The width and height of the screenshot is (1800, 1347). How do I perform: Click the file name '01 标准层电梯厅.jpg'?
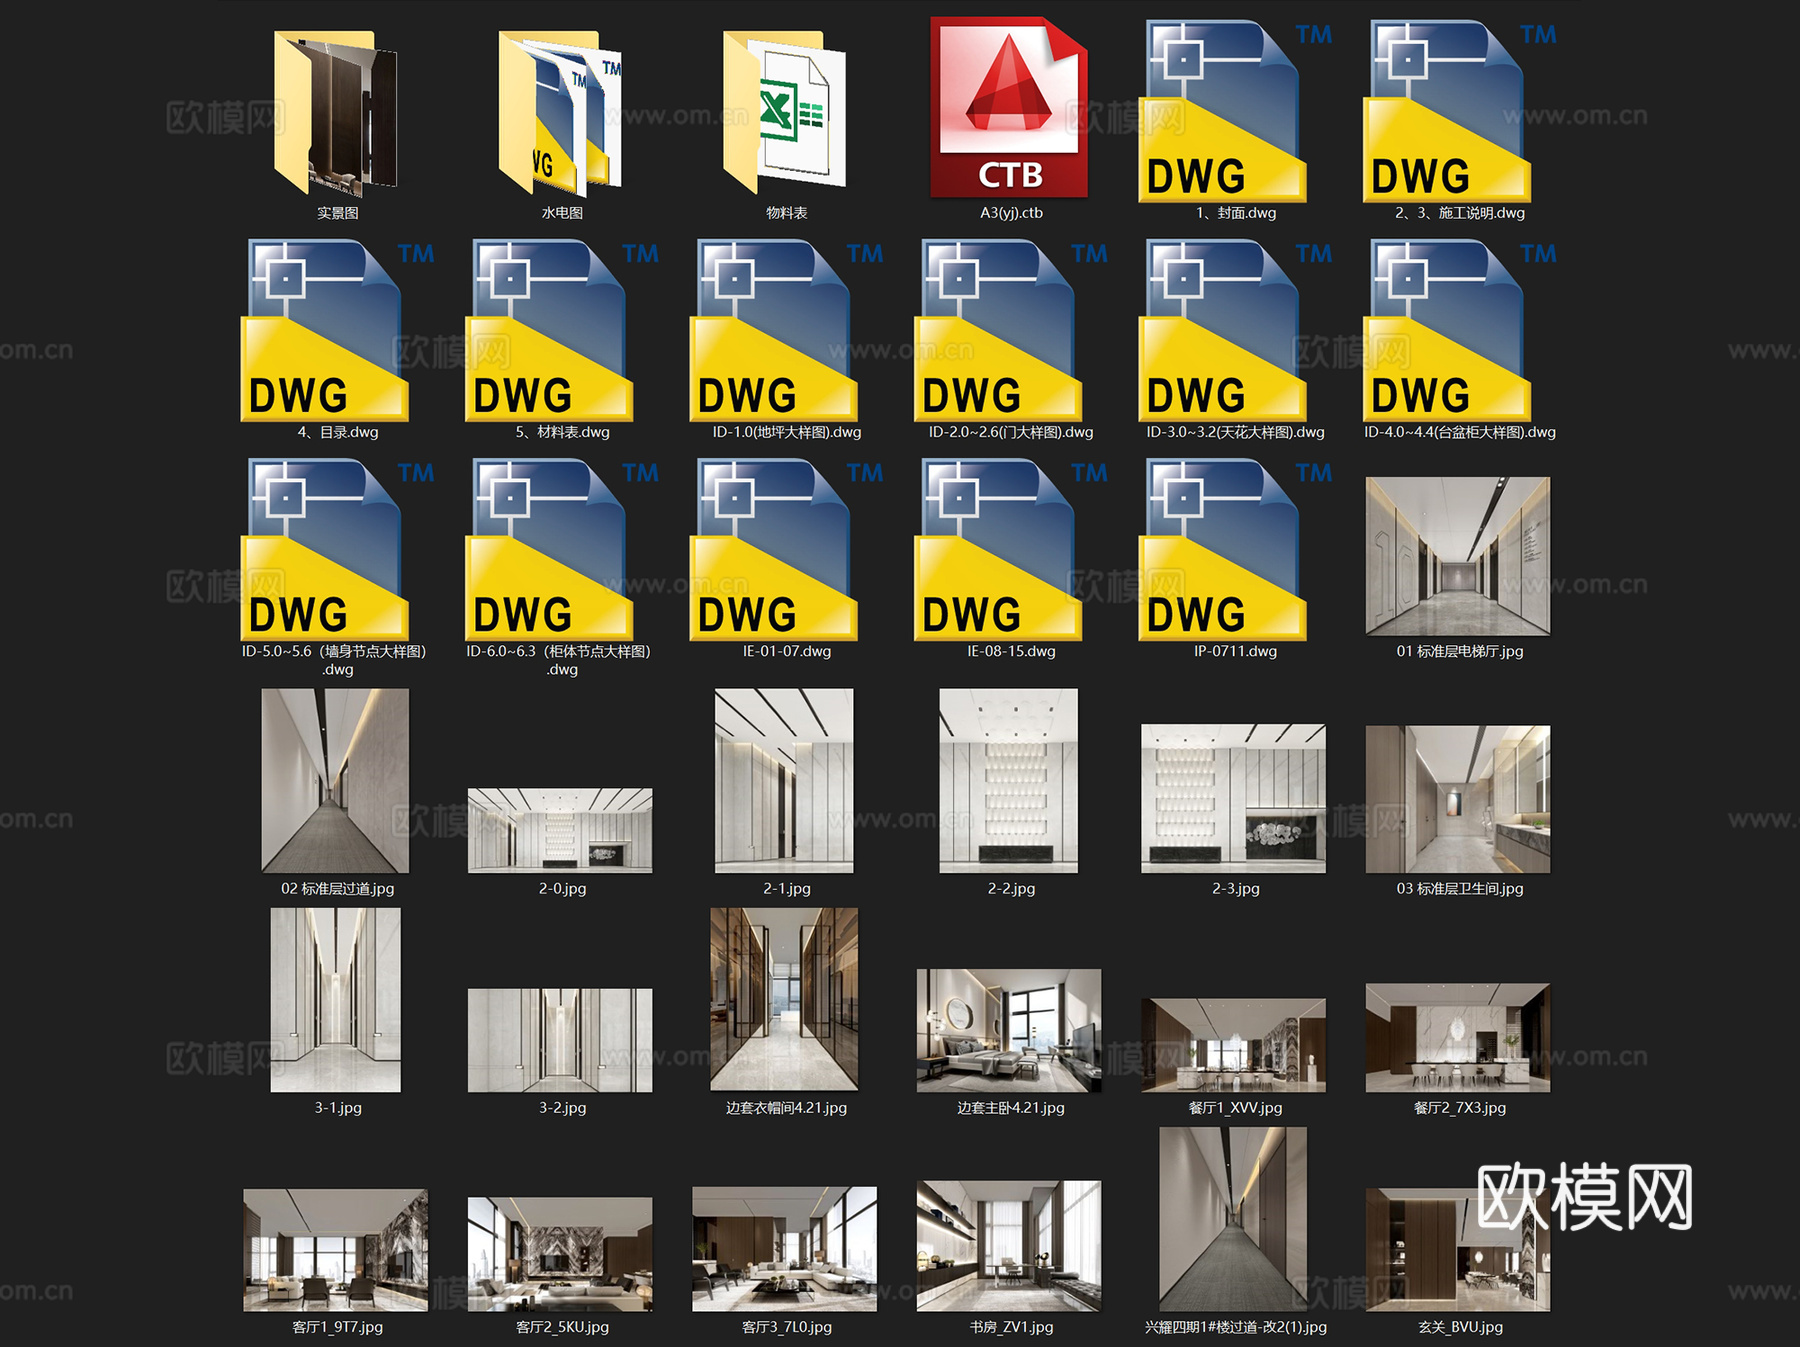[x=1460, y=651]
